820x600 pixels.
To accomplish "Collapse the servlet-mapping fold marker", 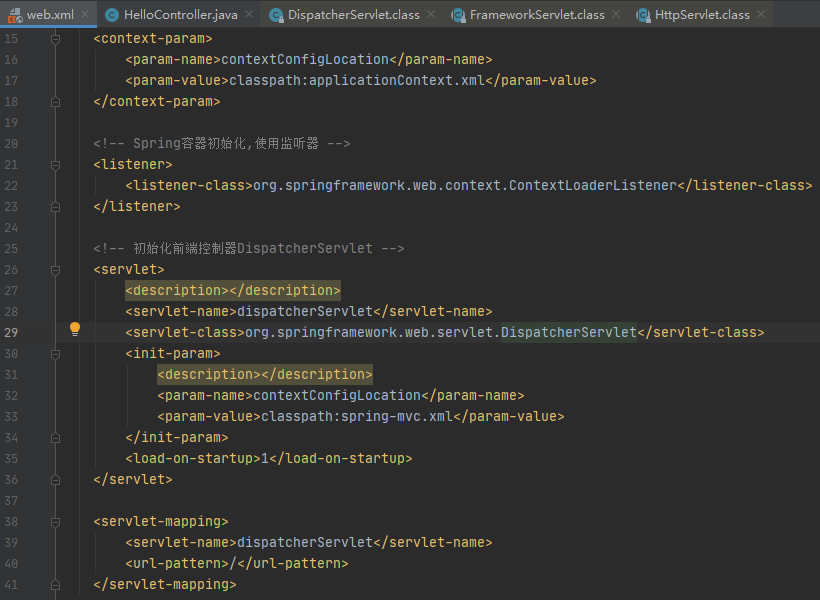I will [56, 521].
